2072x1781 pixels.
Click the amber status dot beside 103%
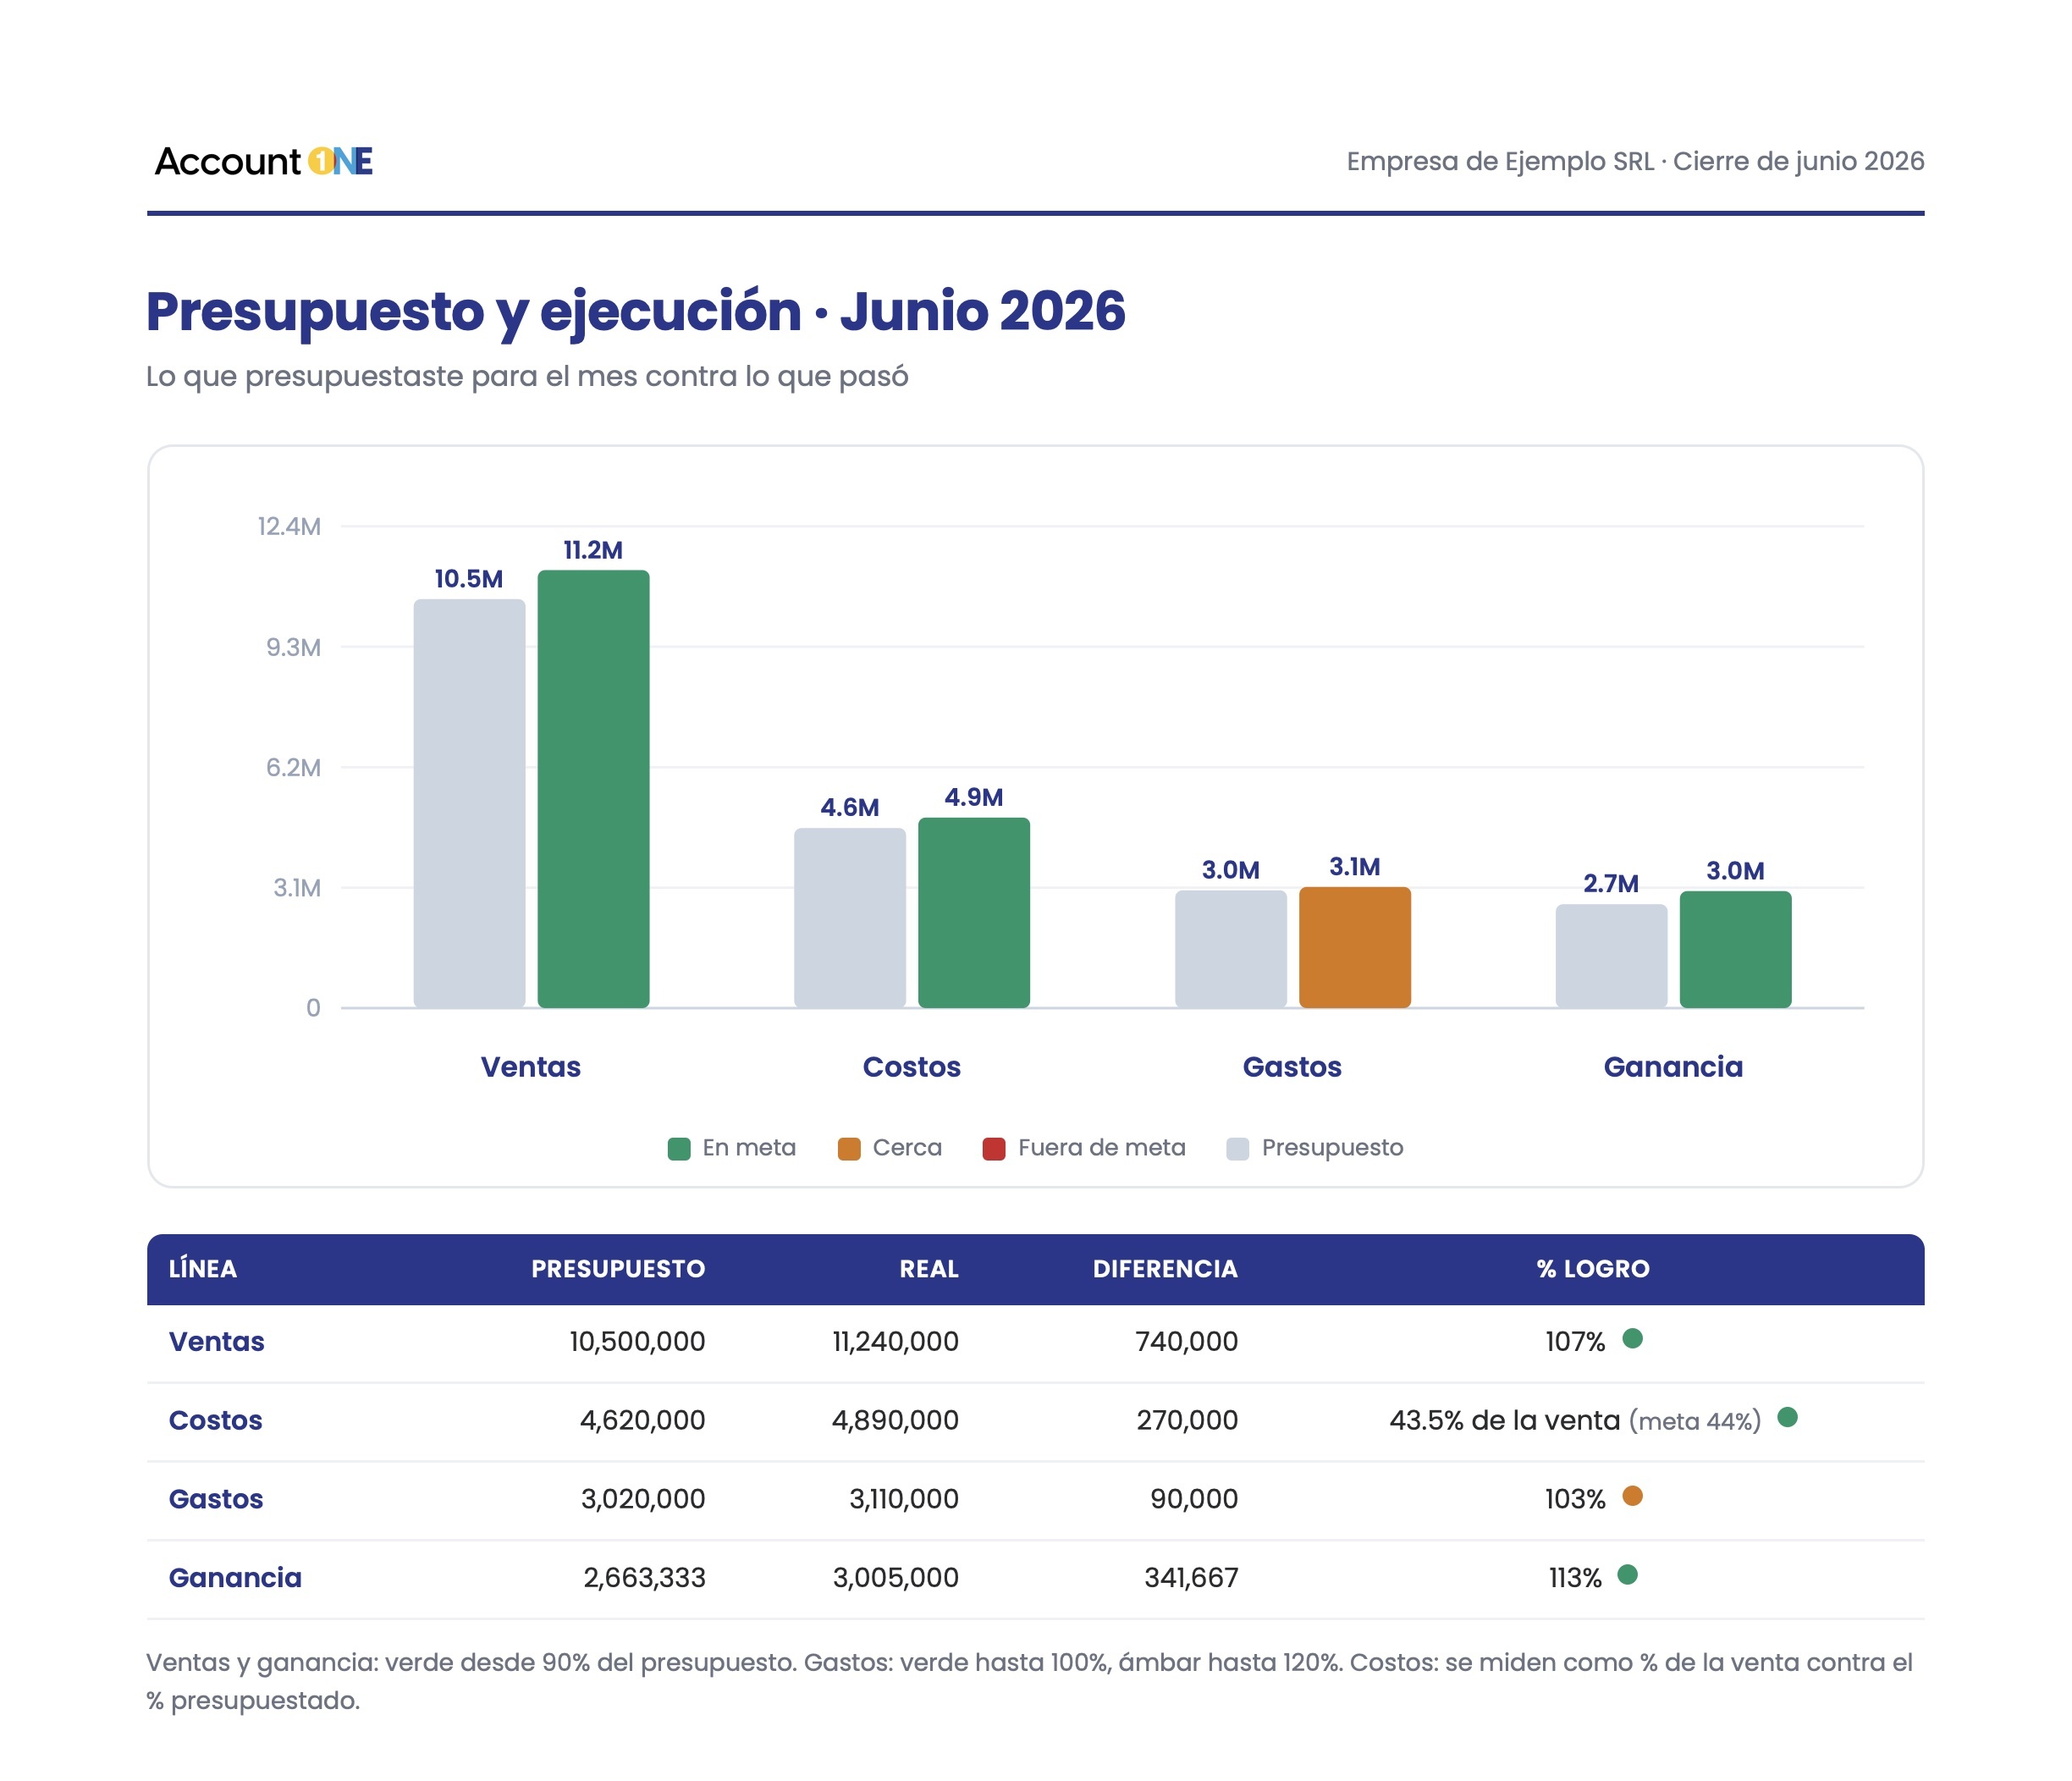pos(1632,1496)
